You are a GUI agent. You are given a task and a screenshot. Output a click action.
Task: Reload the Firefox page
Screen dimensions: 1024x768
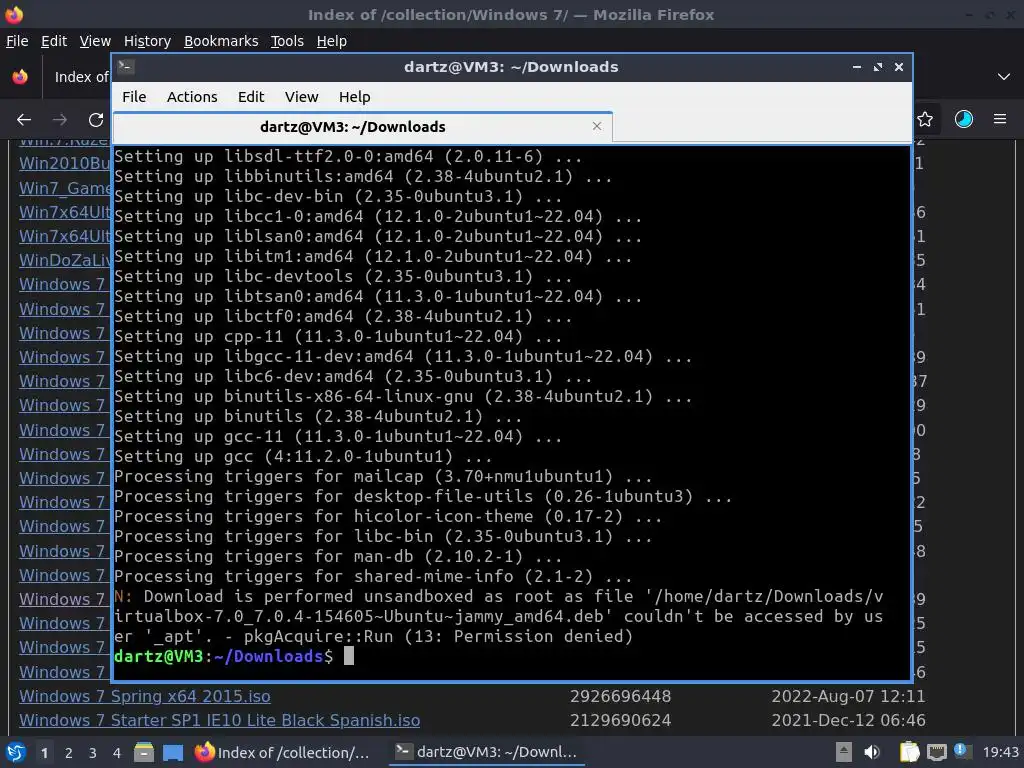click(x=96, y=120)
